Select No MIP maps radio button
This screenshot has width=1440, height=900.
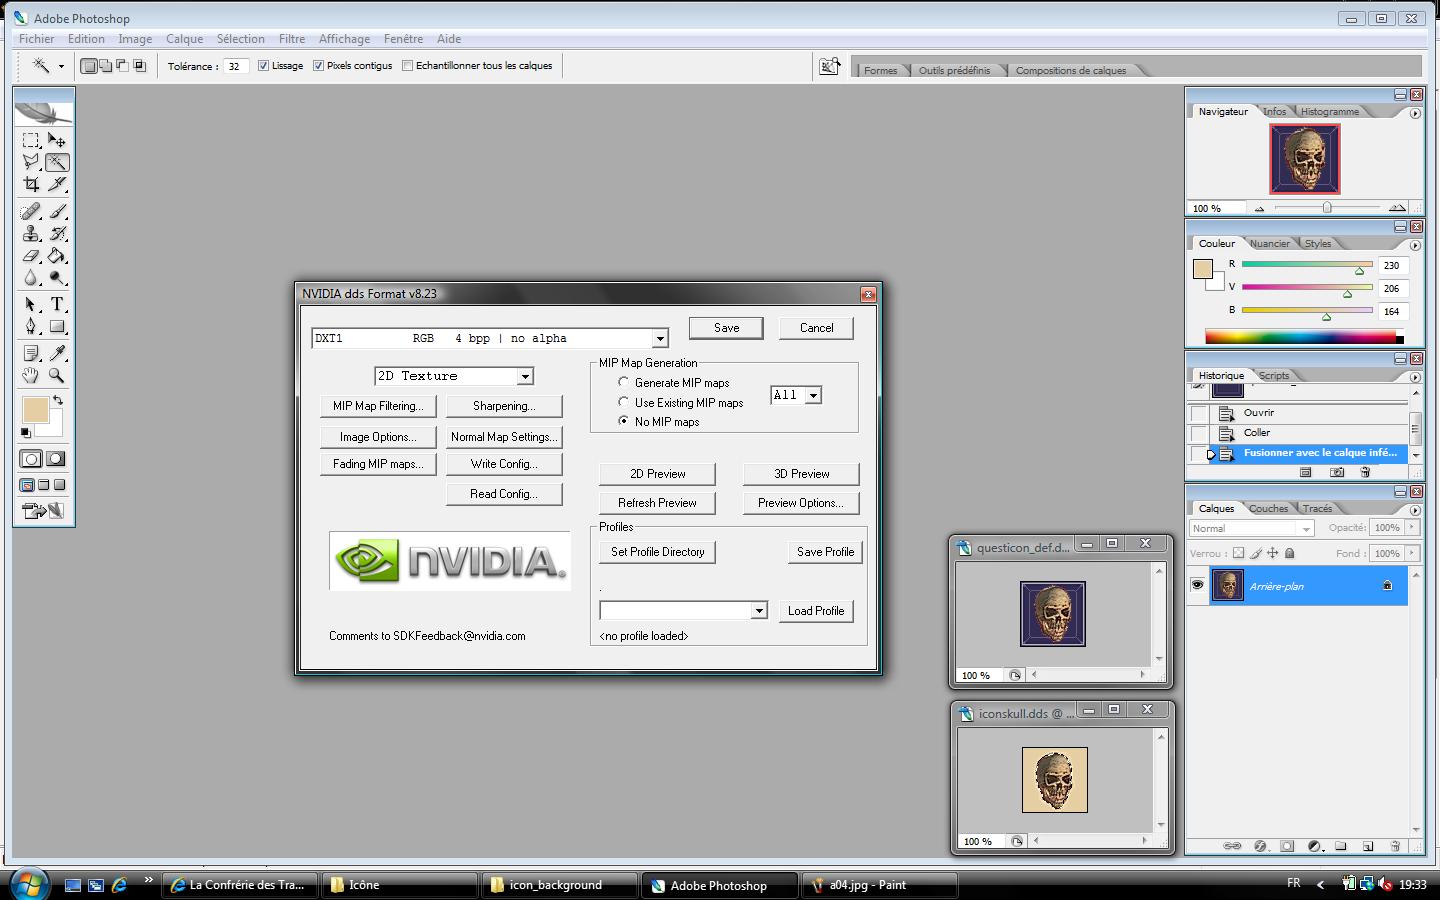pos(624,421)
